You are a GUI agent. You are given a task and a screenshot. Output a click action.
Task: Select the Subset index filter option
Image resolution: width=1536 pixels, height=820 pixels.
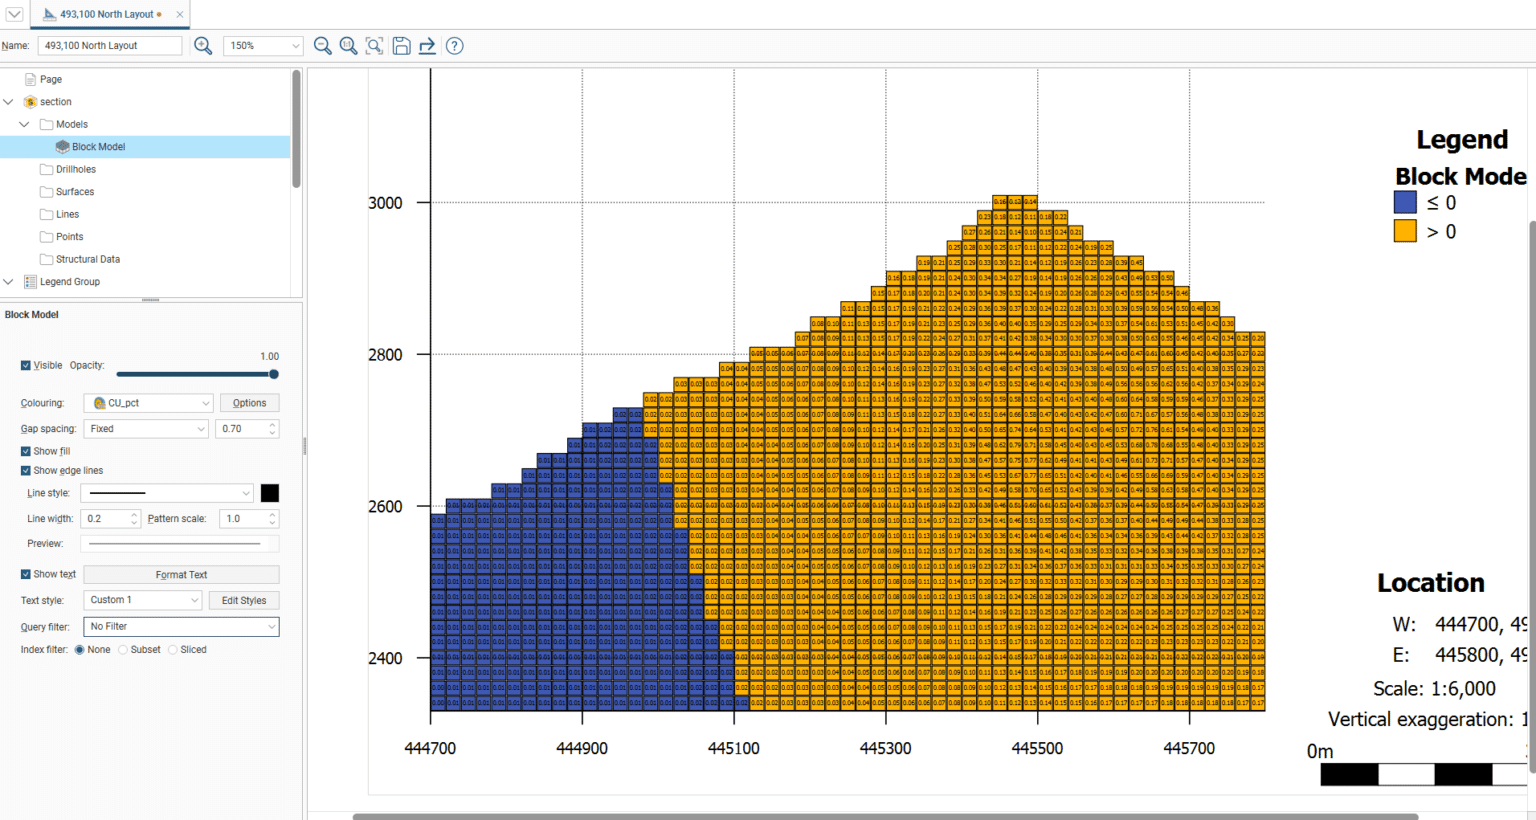coord(123,650)
